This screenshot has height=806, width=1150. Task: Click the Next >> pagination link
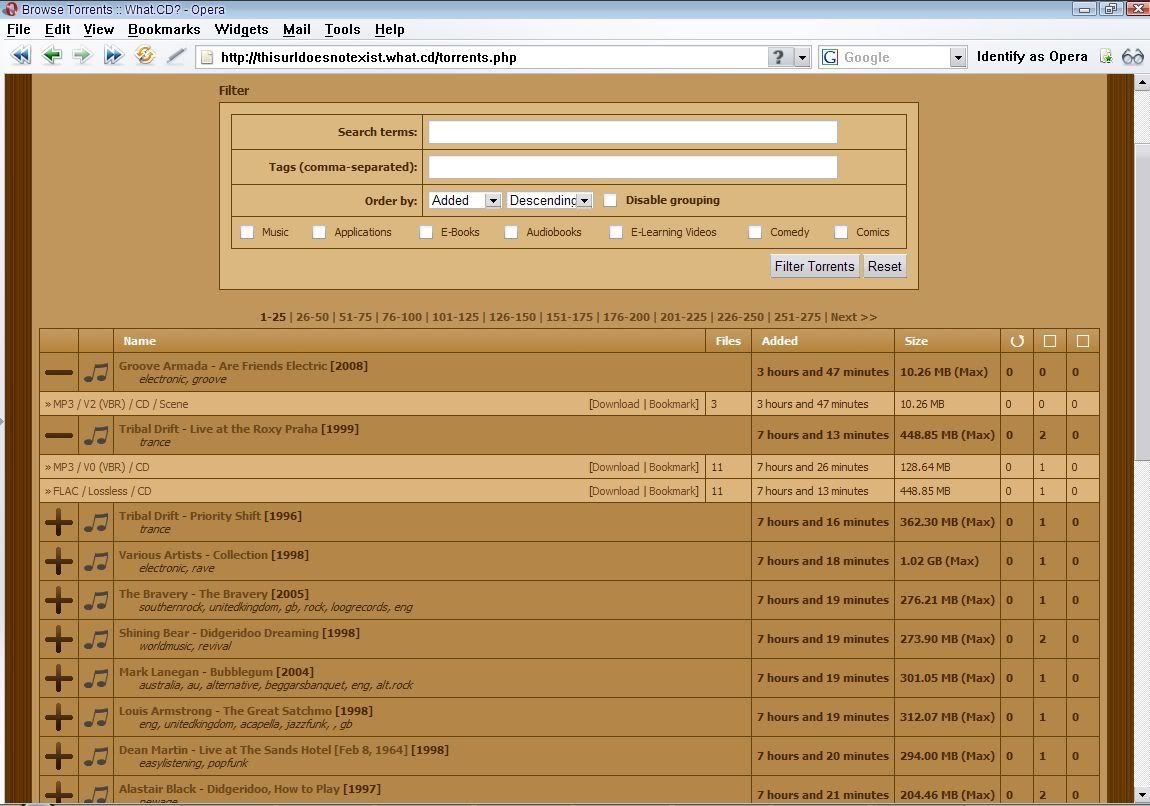(x=854, y=317)
